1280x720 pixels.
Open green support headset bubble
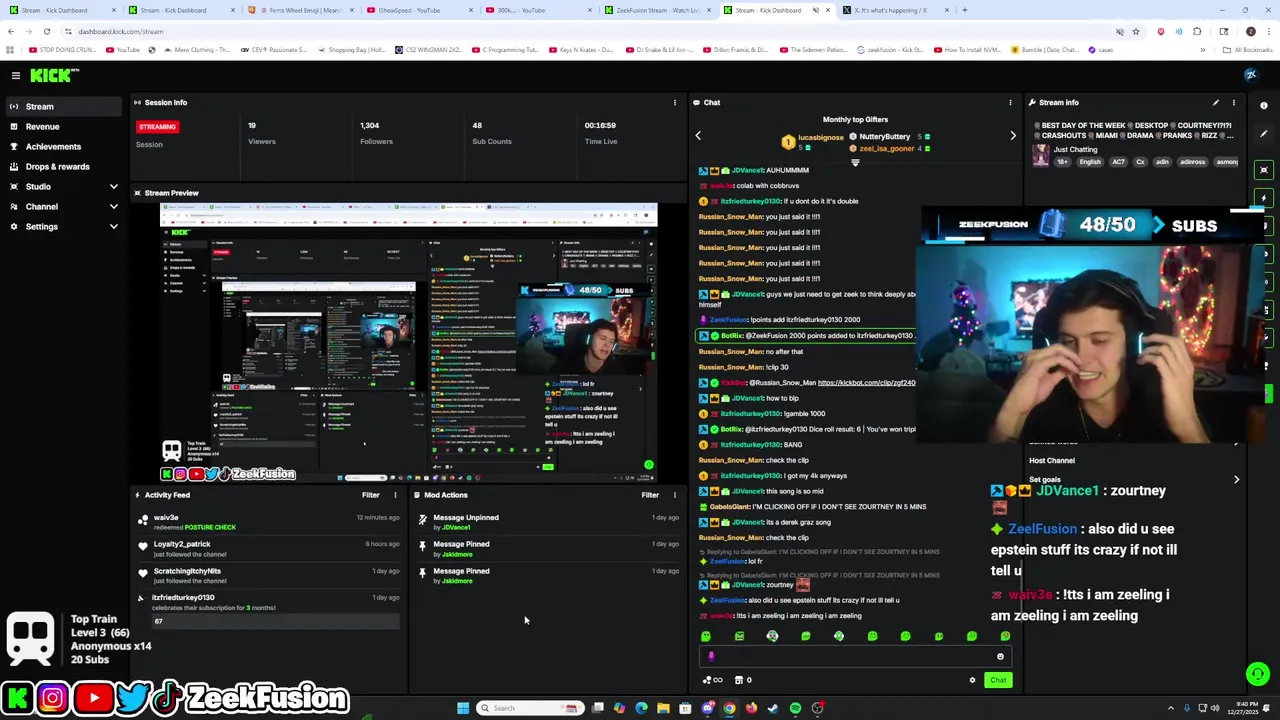[x=1258, y=674]
